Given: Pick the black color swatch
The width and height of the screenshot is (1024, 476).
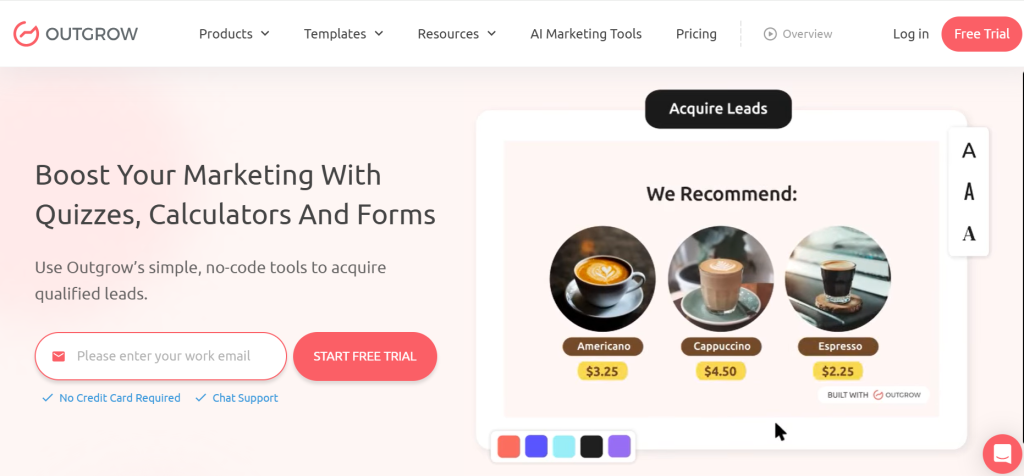Looking at the screenshot, I should [592, 447].
